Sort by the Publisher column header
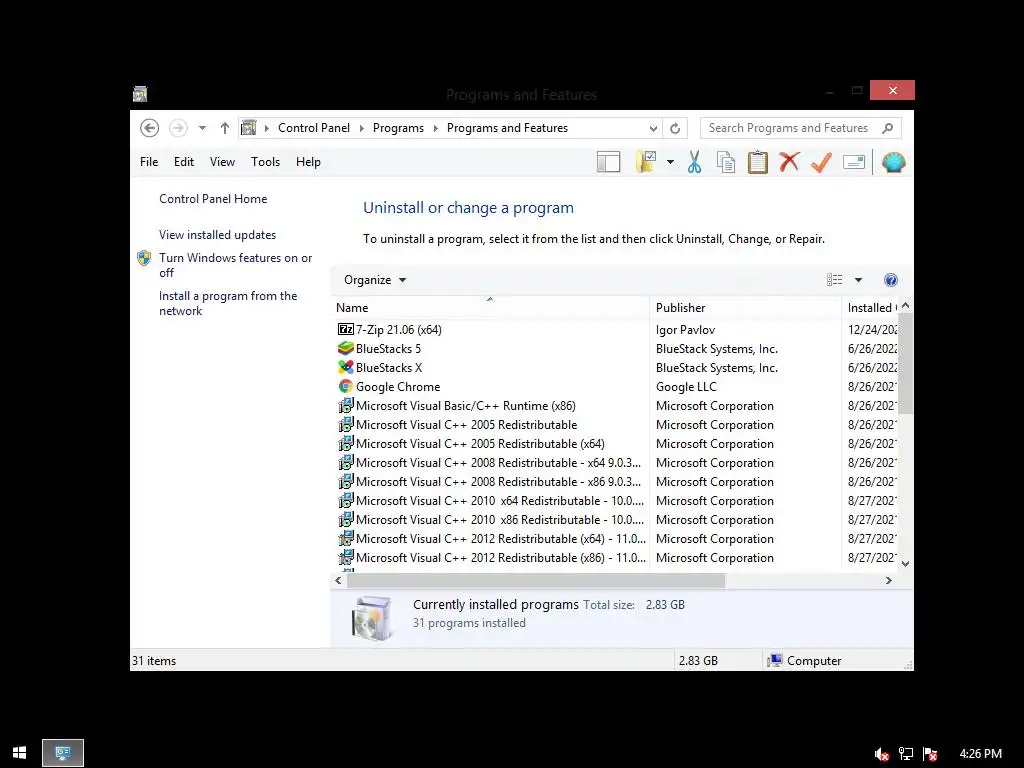 tap(745, 308)
